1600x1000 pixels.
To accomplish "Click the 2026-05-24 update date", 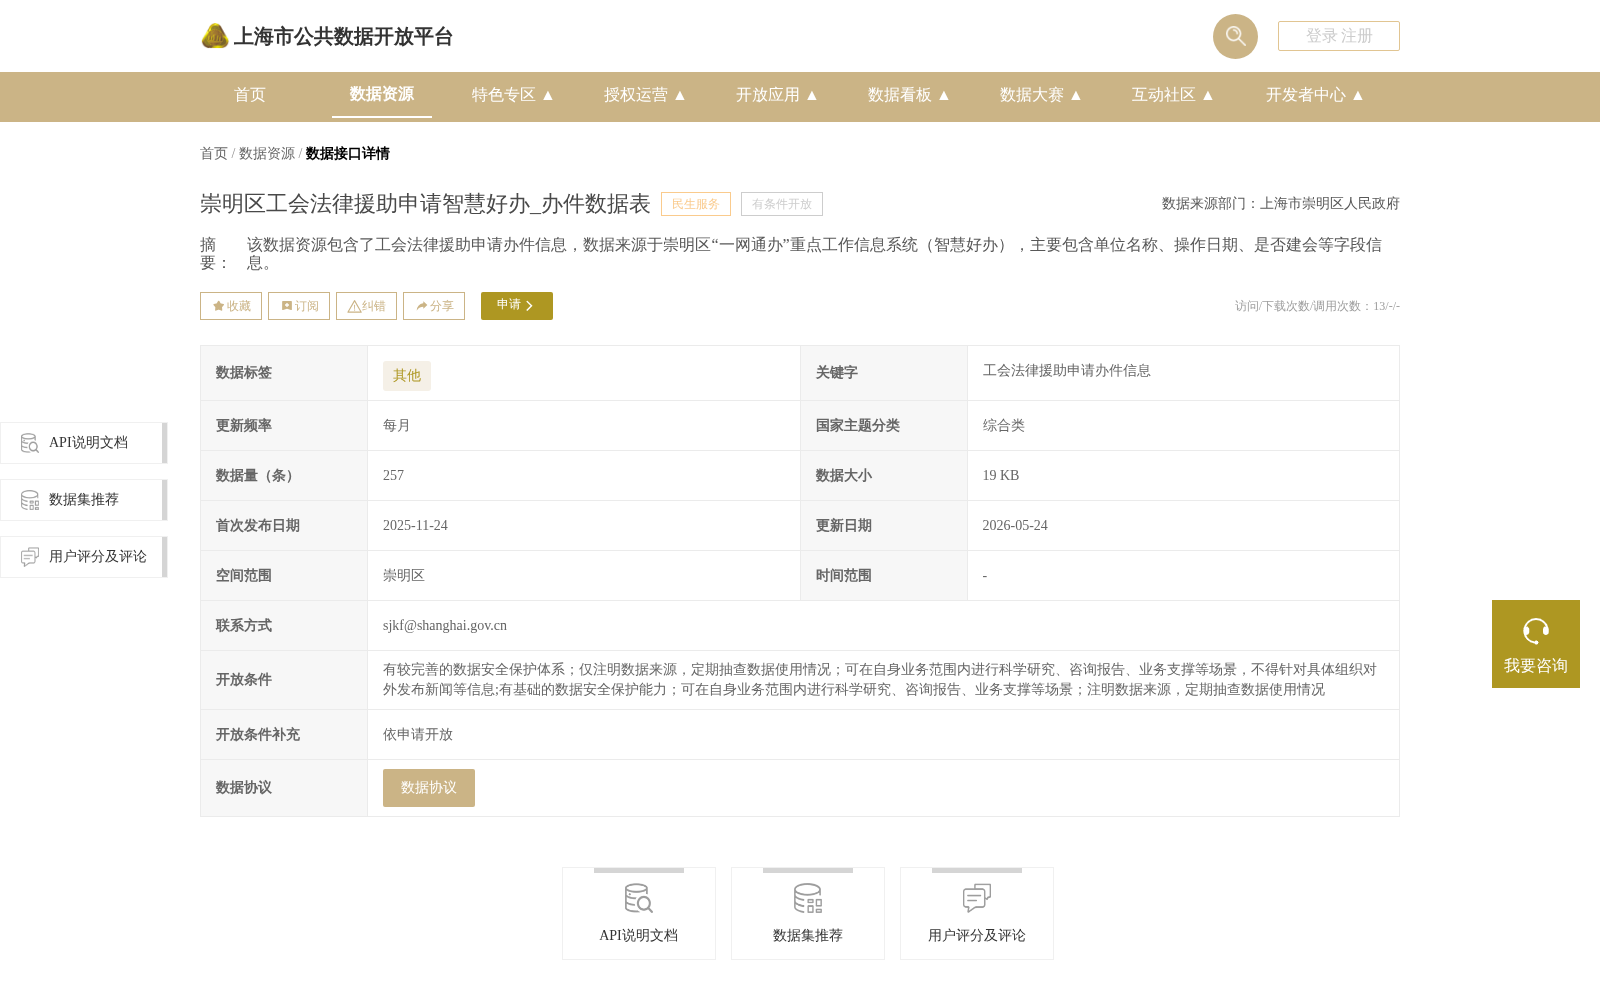I will click(x=1015, y=526).
